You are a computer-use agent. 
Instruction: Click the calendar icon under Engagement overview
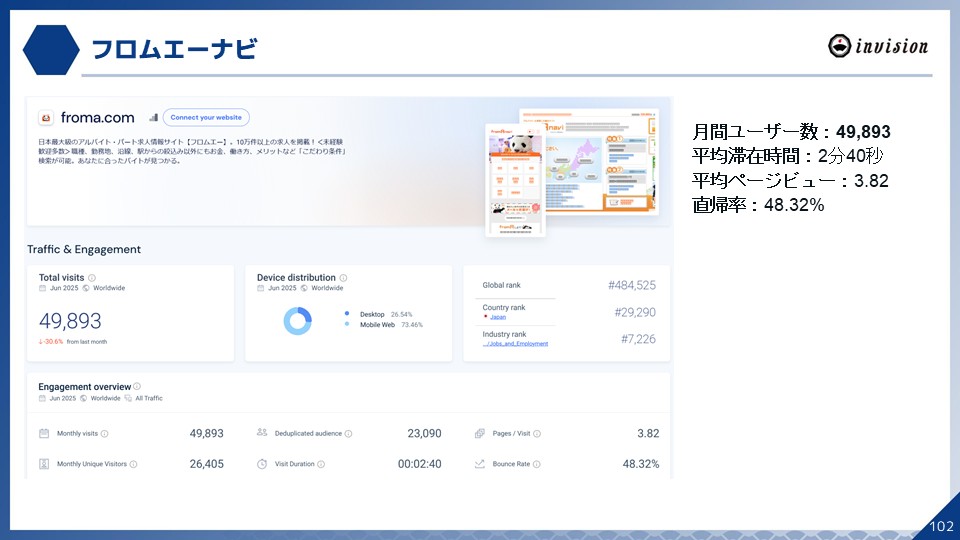pyautogui.click(x=42, y=398)
